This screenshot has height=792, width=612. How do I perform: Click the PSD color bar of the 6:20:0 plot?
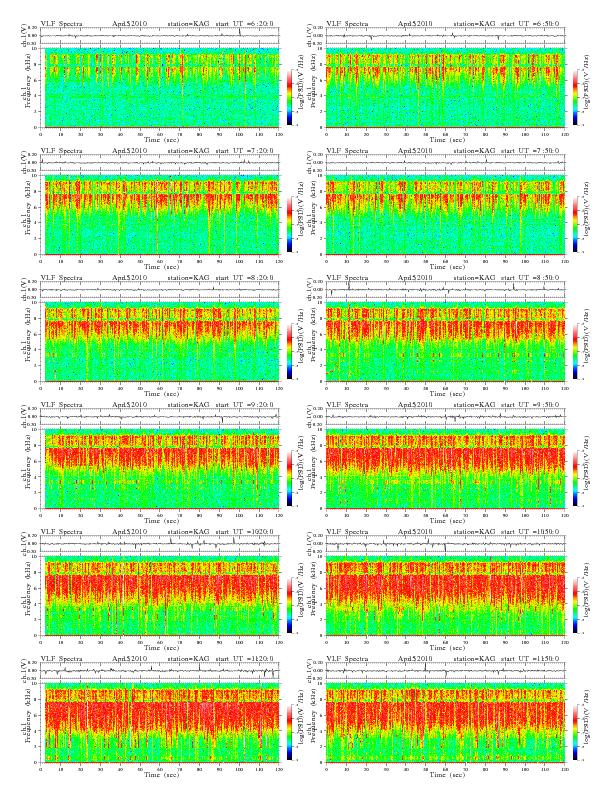pyautogui.click(x=289, y=97)
